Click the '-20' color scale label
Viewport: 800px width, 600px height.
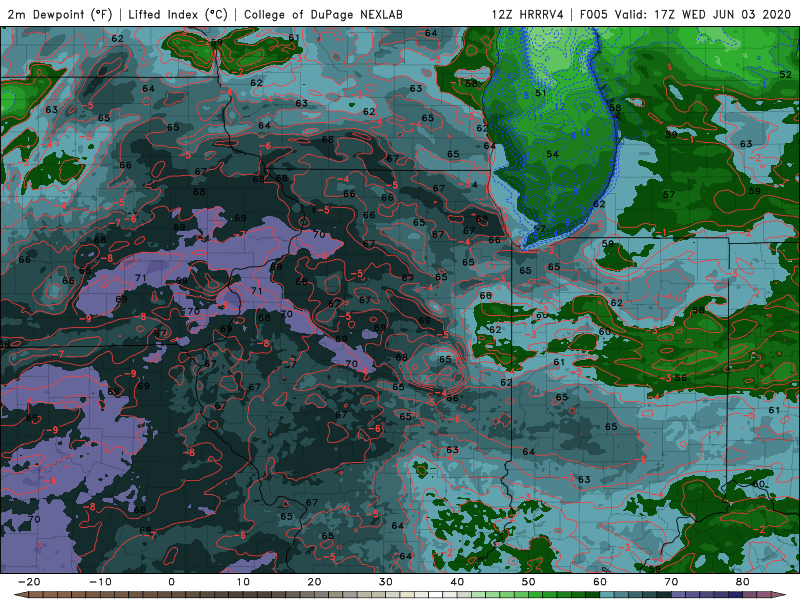click(x=29, y=582)
